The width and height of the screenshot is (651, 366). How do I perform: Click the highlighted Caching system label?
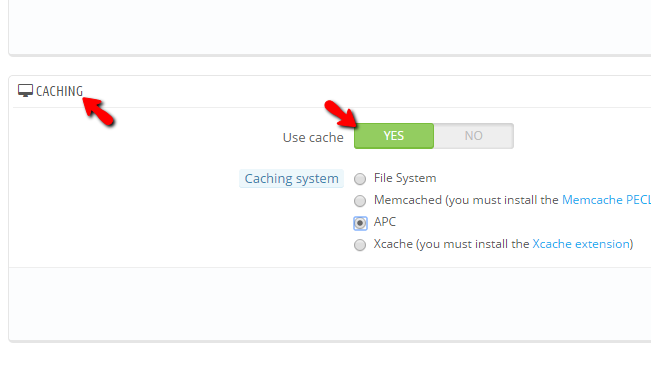pos(291,178)
